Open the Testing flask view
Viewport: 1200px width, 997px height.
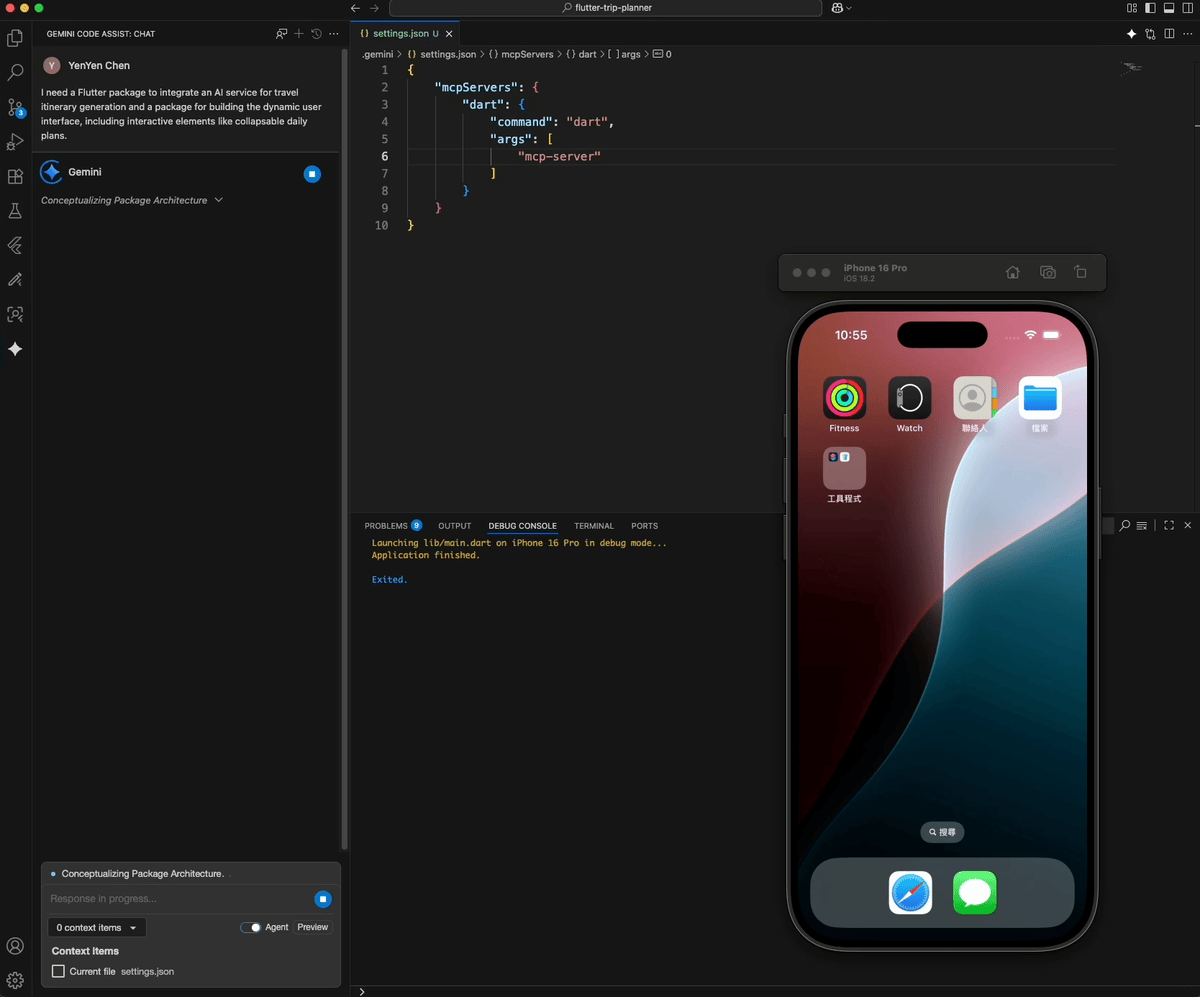15,211
